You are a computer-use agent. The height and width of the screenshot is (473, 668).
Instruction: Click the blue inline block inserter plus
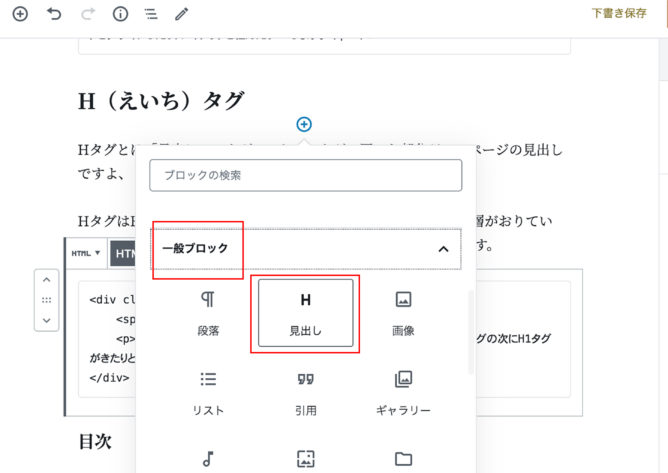pos(304,124)
